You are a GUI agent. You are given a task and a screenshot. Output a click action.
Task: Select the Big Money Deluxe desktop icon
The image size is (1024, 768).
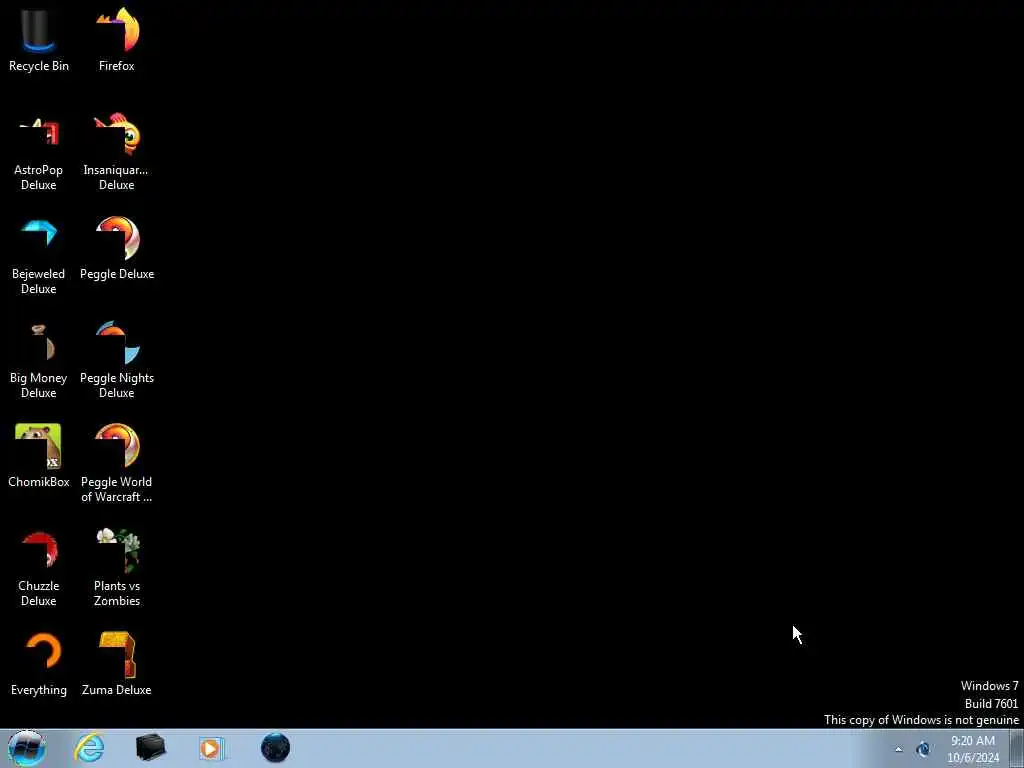point(39,360)
